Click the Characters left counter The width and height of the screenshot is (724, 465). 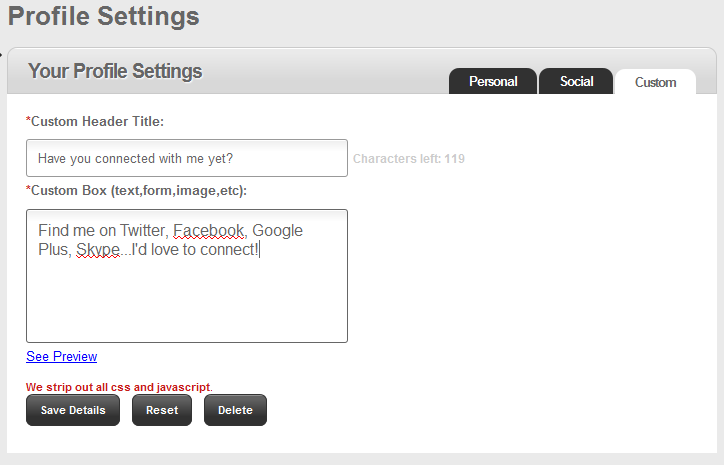point(408,158)
